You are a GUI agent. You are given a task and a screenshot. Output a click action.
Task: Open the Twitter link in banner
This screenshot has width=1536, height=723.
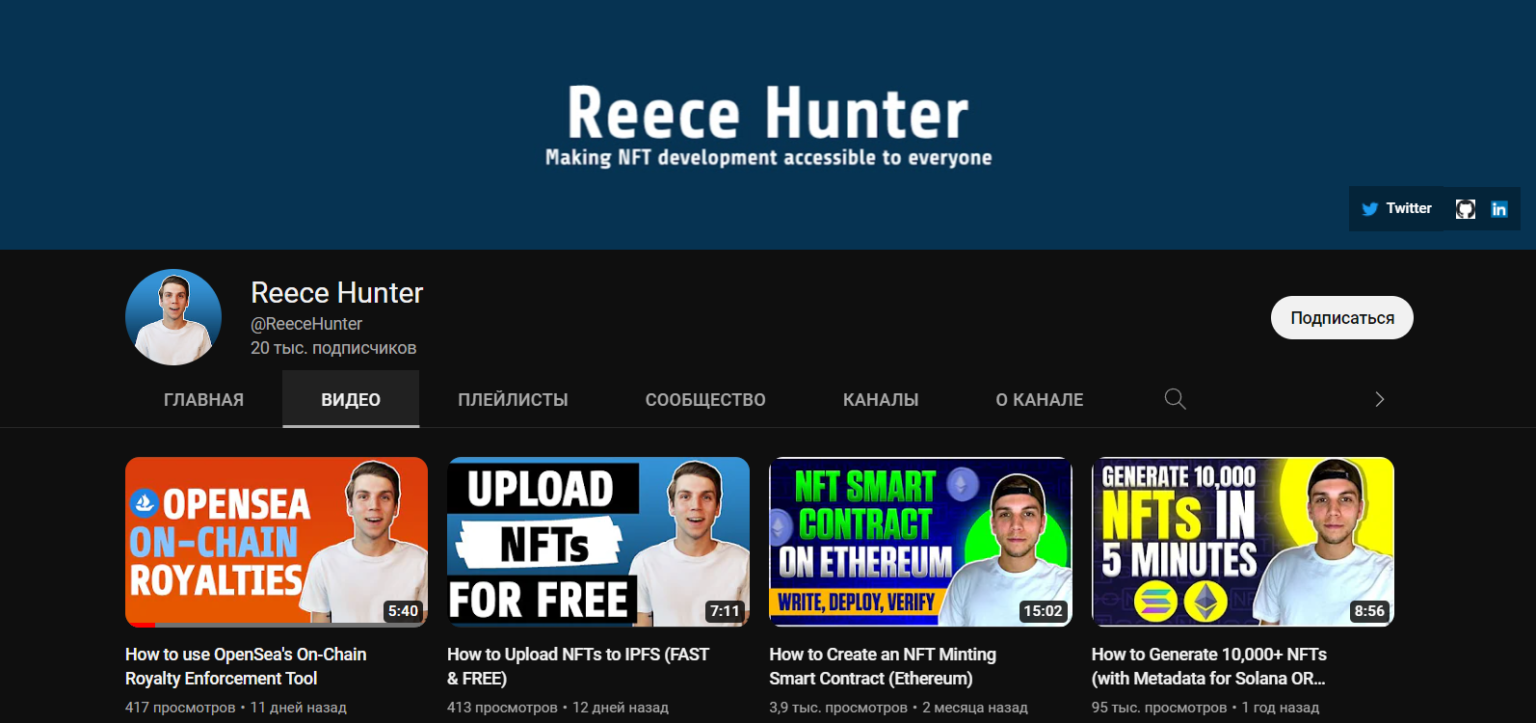1396,209
